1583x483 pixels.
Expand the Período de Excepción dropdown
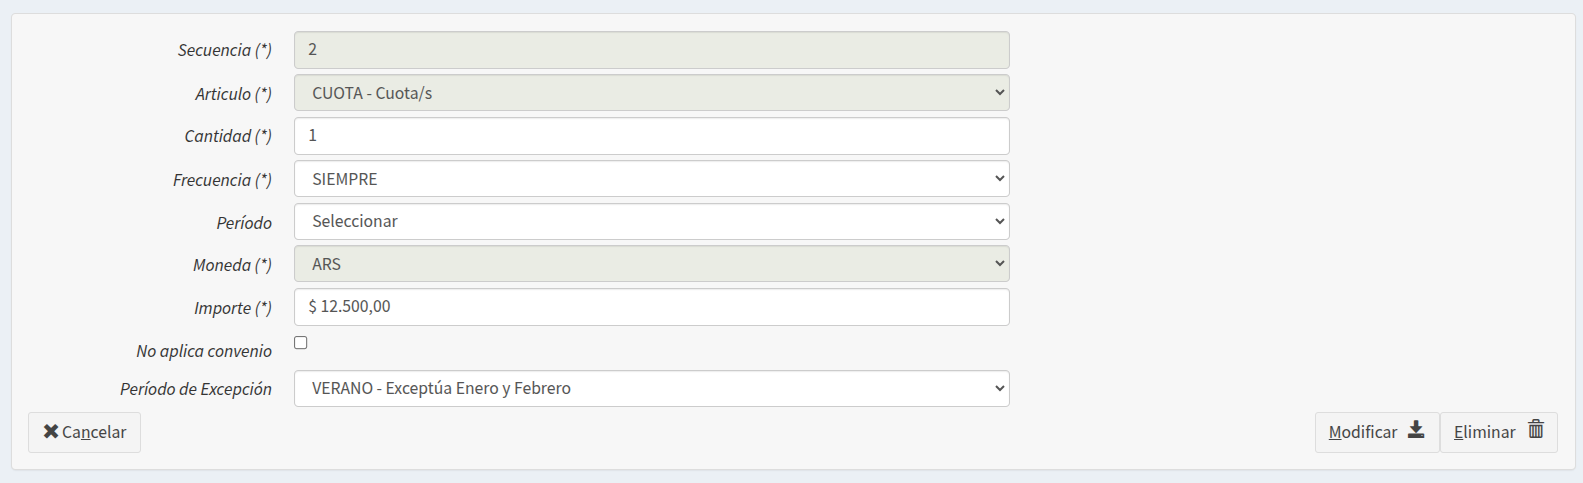click(651, 389)
